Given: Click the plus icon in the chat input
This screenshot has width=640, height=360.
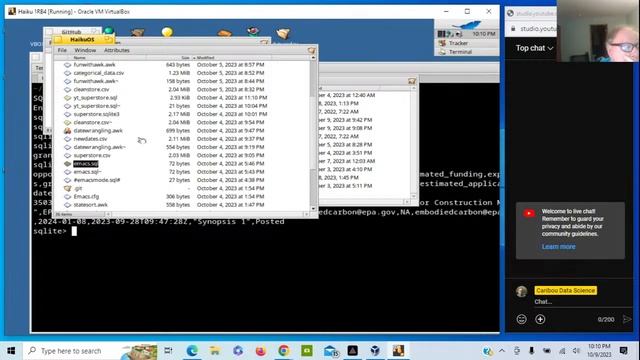Looking at the screenshot, I should 540,319.
